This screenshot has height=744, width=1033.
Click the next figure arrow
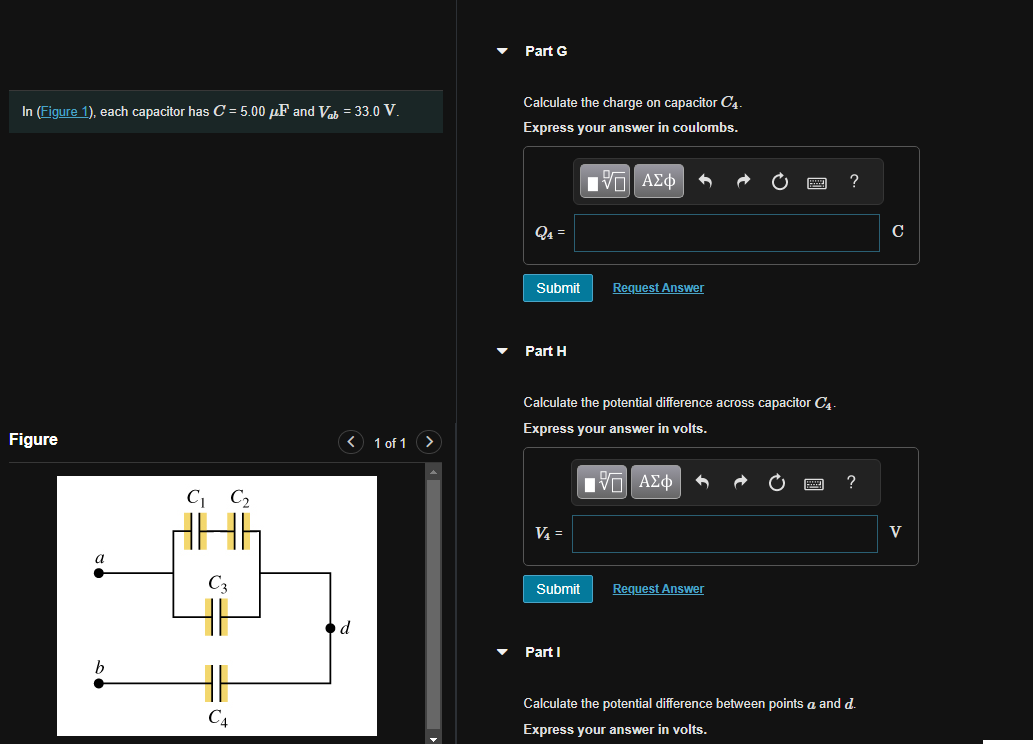[x=428, y=441]
